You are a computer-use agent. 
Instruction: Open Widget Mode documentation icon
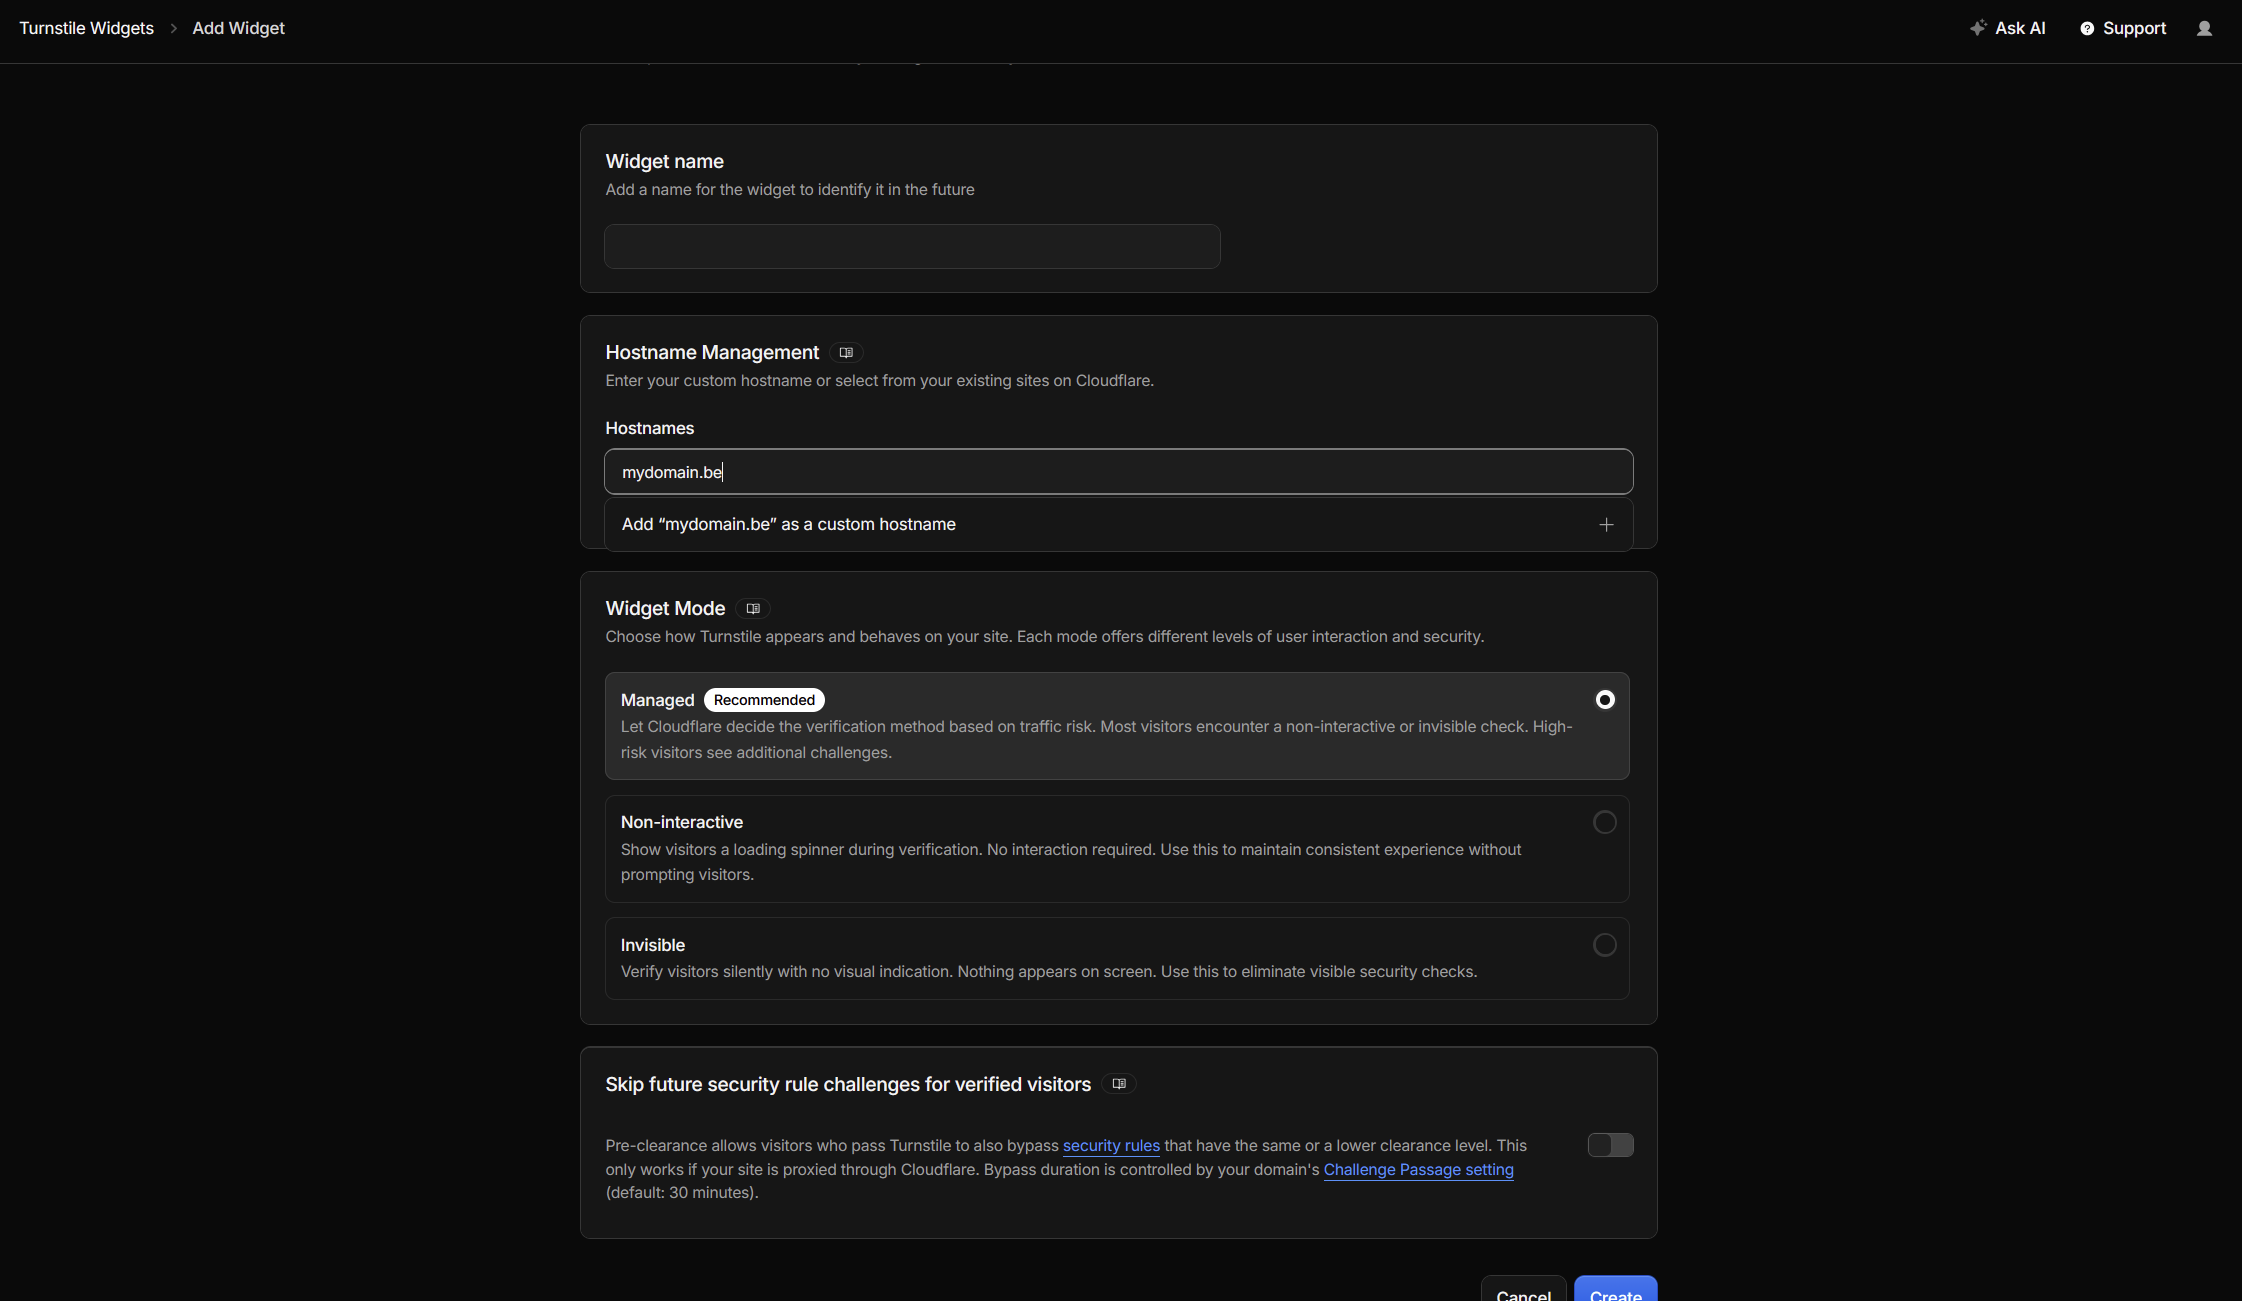point(753,608)
